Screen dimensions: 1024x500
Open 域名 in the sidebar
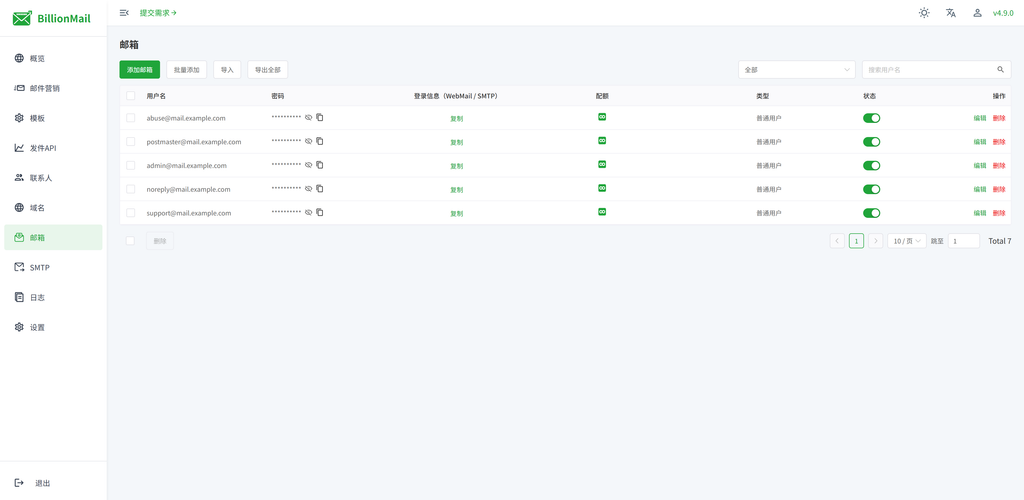[53, 208]
